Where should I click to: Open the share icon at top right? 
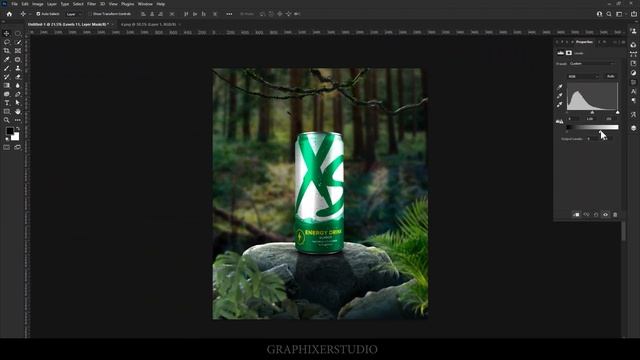tap(633, 14)
